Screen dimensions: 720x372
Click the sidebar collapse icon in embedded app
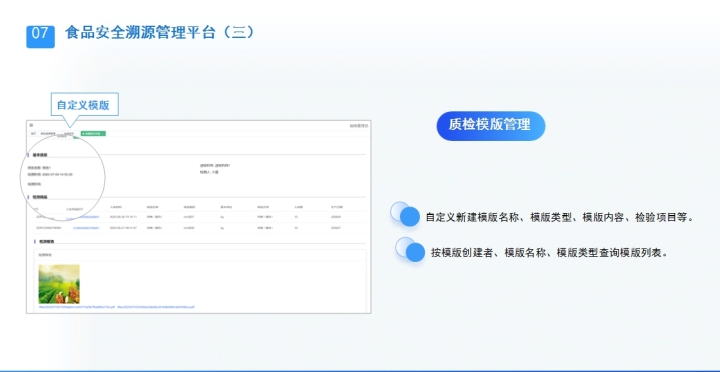(31, 125)
